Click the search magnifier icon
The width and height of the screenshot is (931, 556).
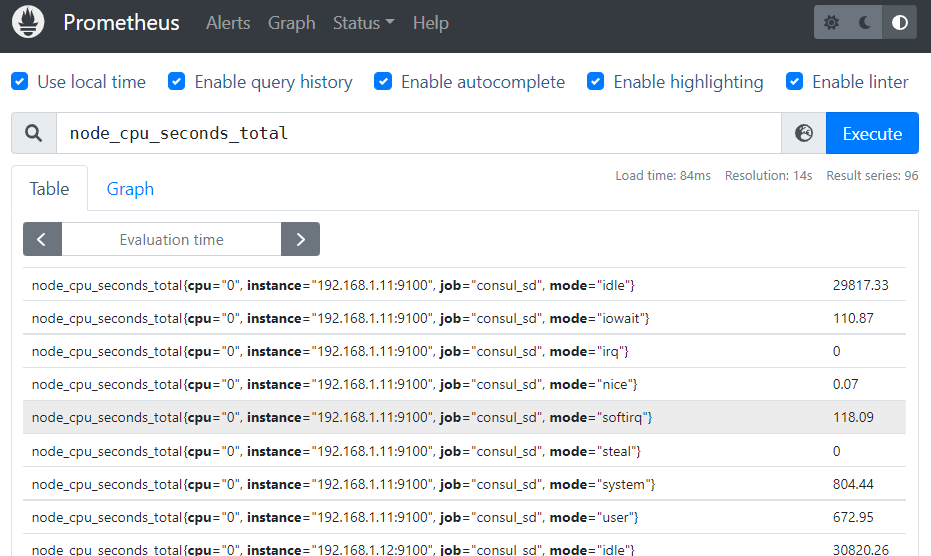click(x=34, y=133)
